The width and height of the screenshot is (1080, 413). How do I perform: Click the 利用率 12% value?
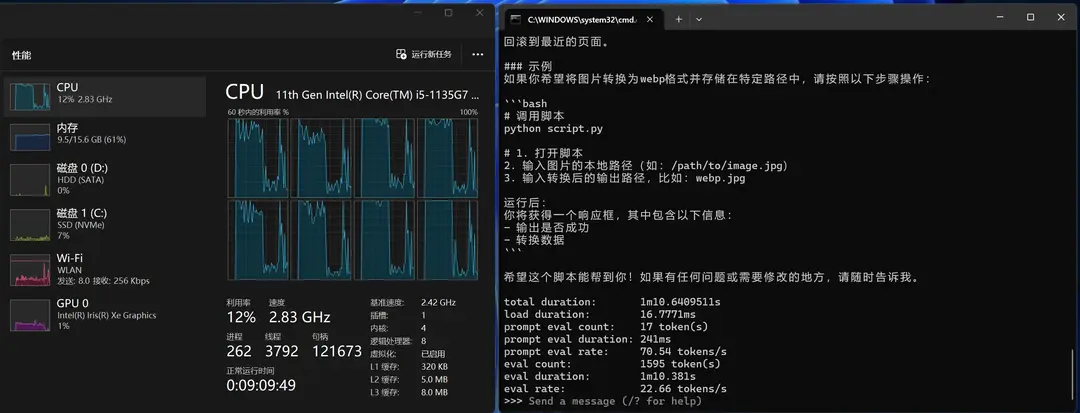coord(241,317)
